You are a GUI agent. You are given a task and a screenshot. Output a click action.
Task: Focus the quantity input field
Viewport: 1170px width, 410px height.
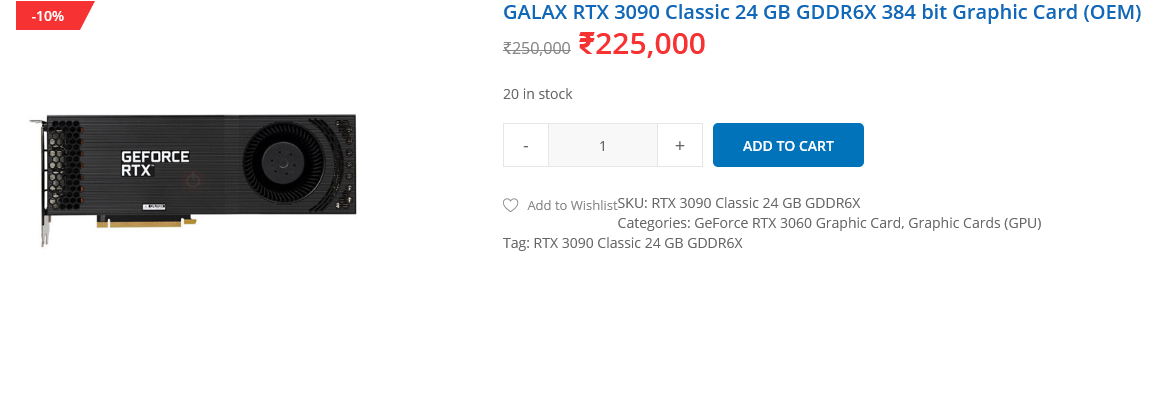(x=603, y=145)
